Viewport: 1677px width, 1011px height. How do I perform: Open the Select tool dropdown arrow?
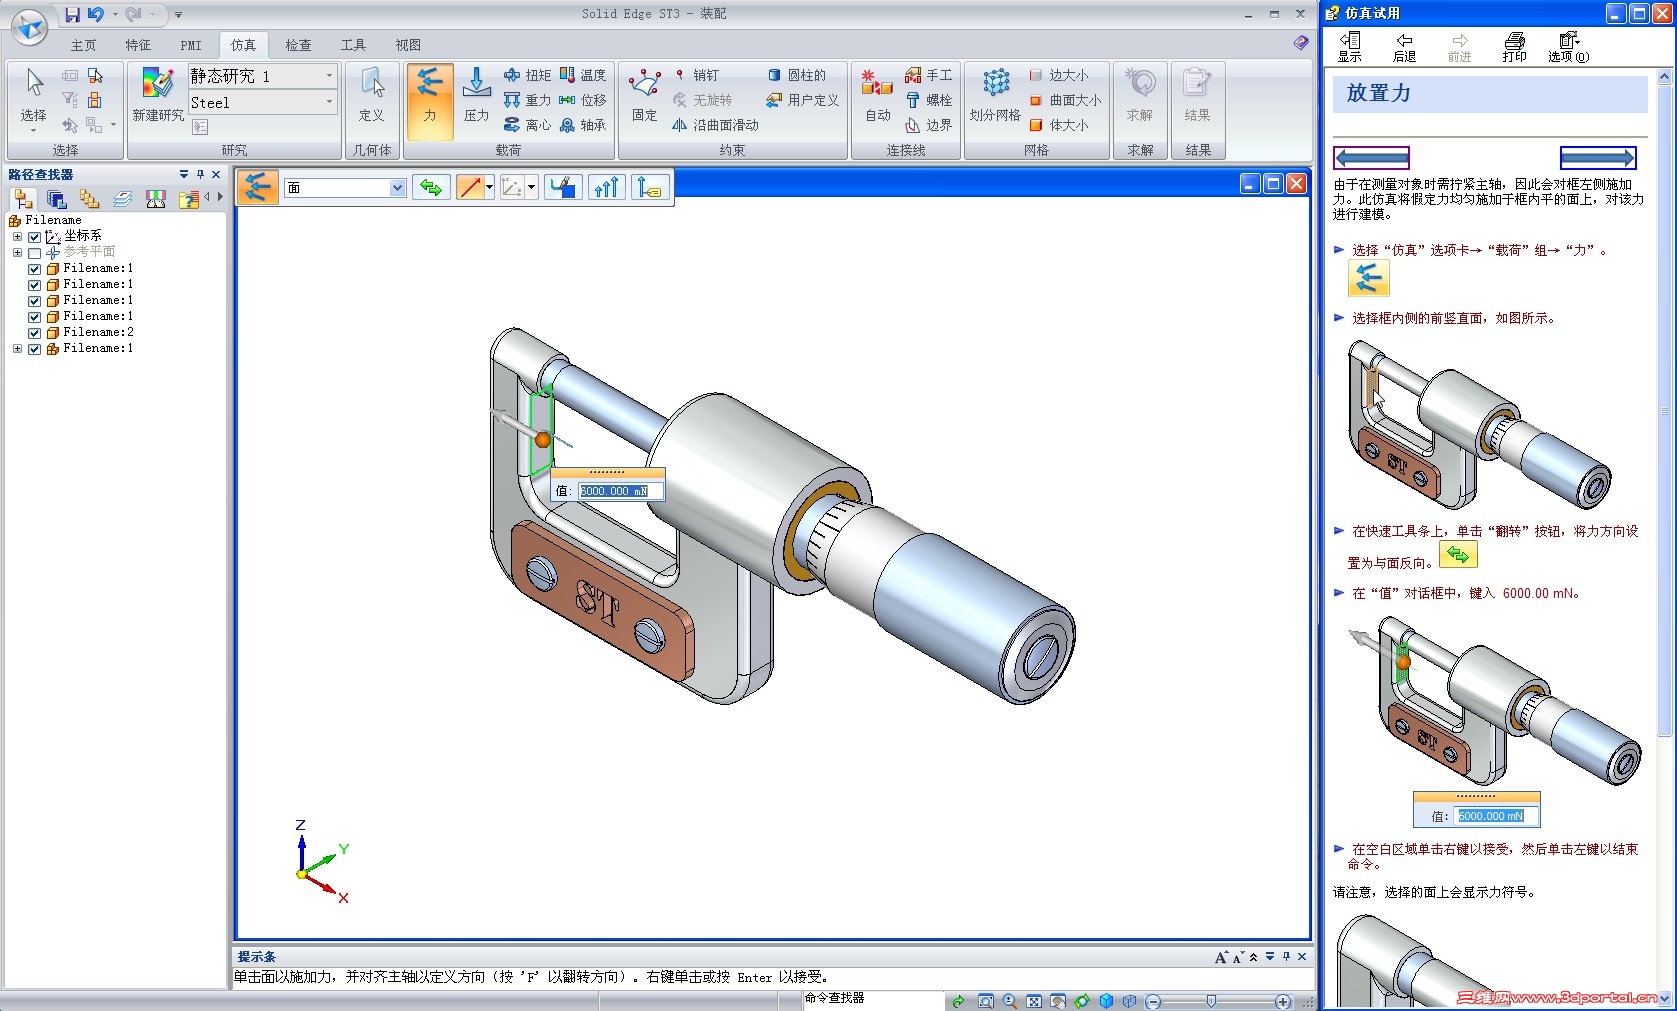pos(33,131)
